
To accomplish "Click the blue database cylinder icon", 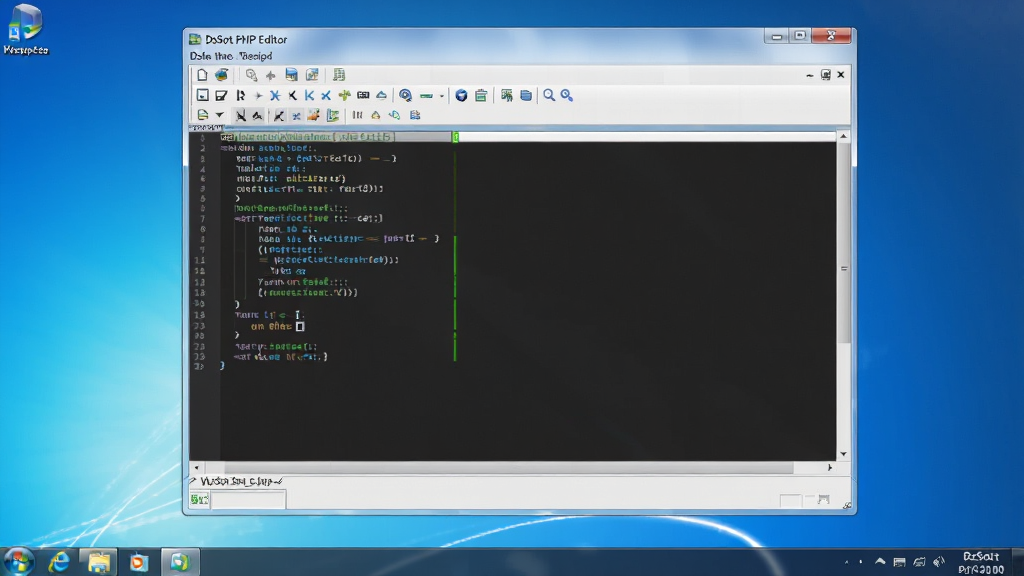I will [526, 95].
